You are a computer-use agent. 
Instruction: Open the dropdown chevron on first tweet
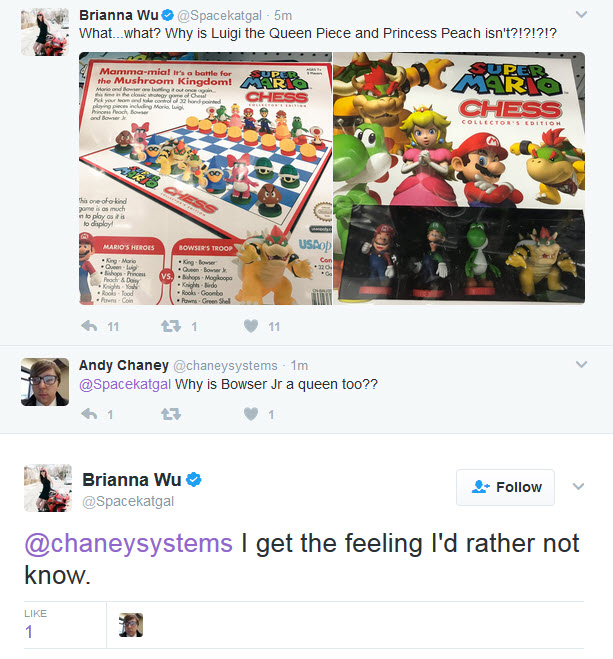pos(581,14)
